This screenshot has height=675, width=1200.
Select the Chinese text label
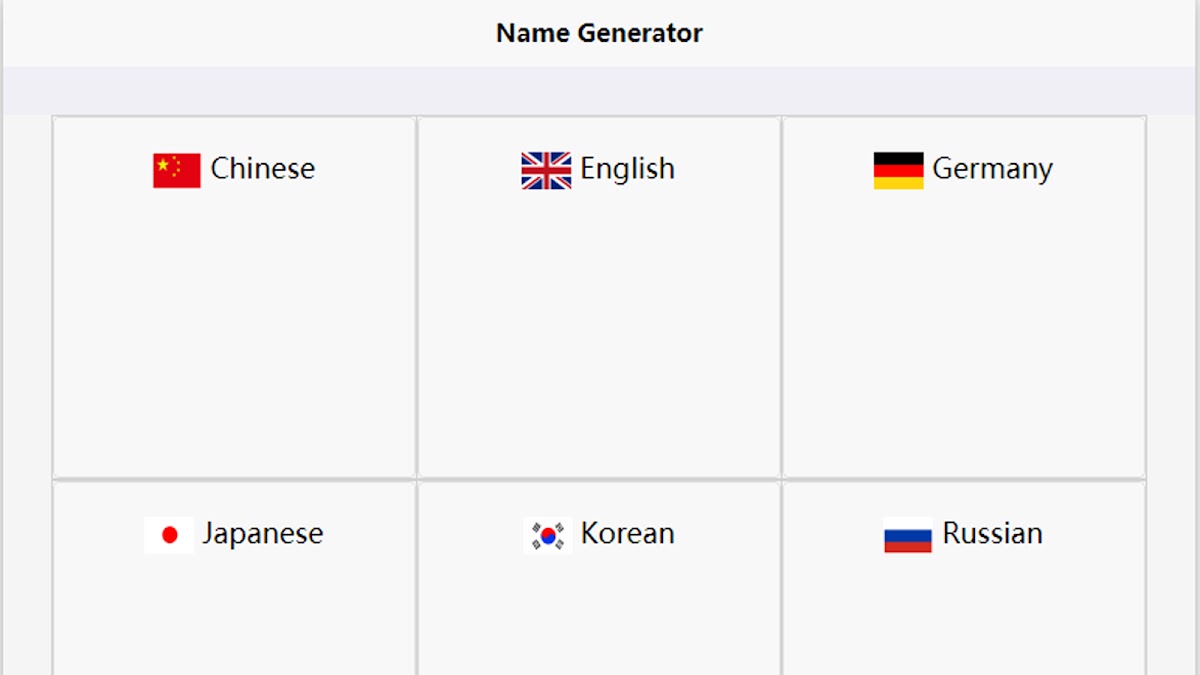pos(262,169)
